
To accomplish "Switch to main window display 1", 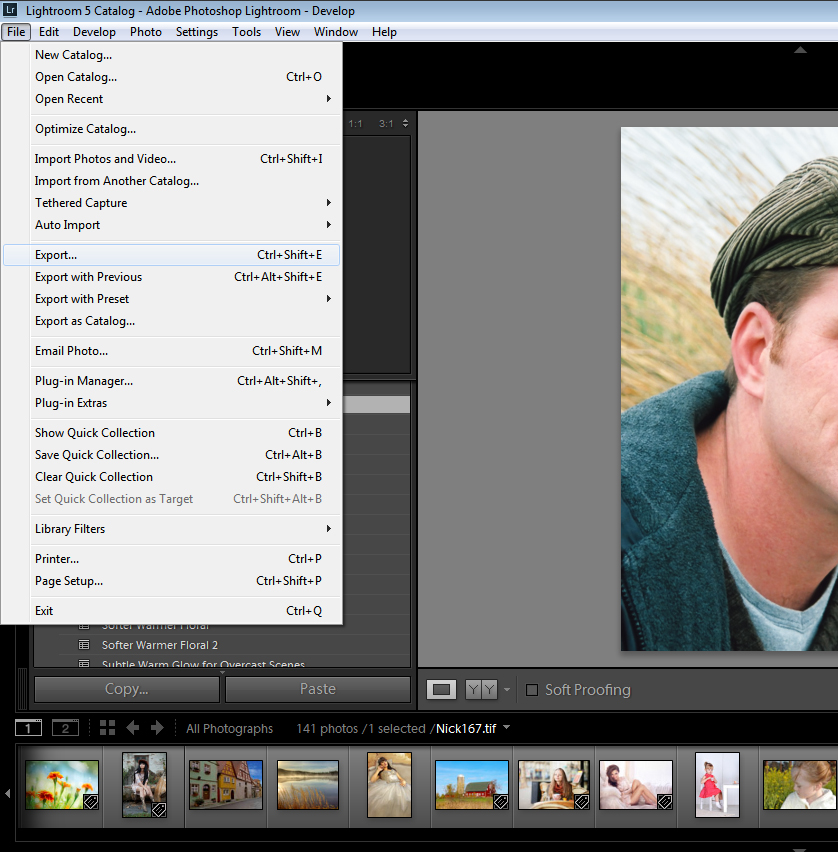I will click(29, 728).
